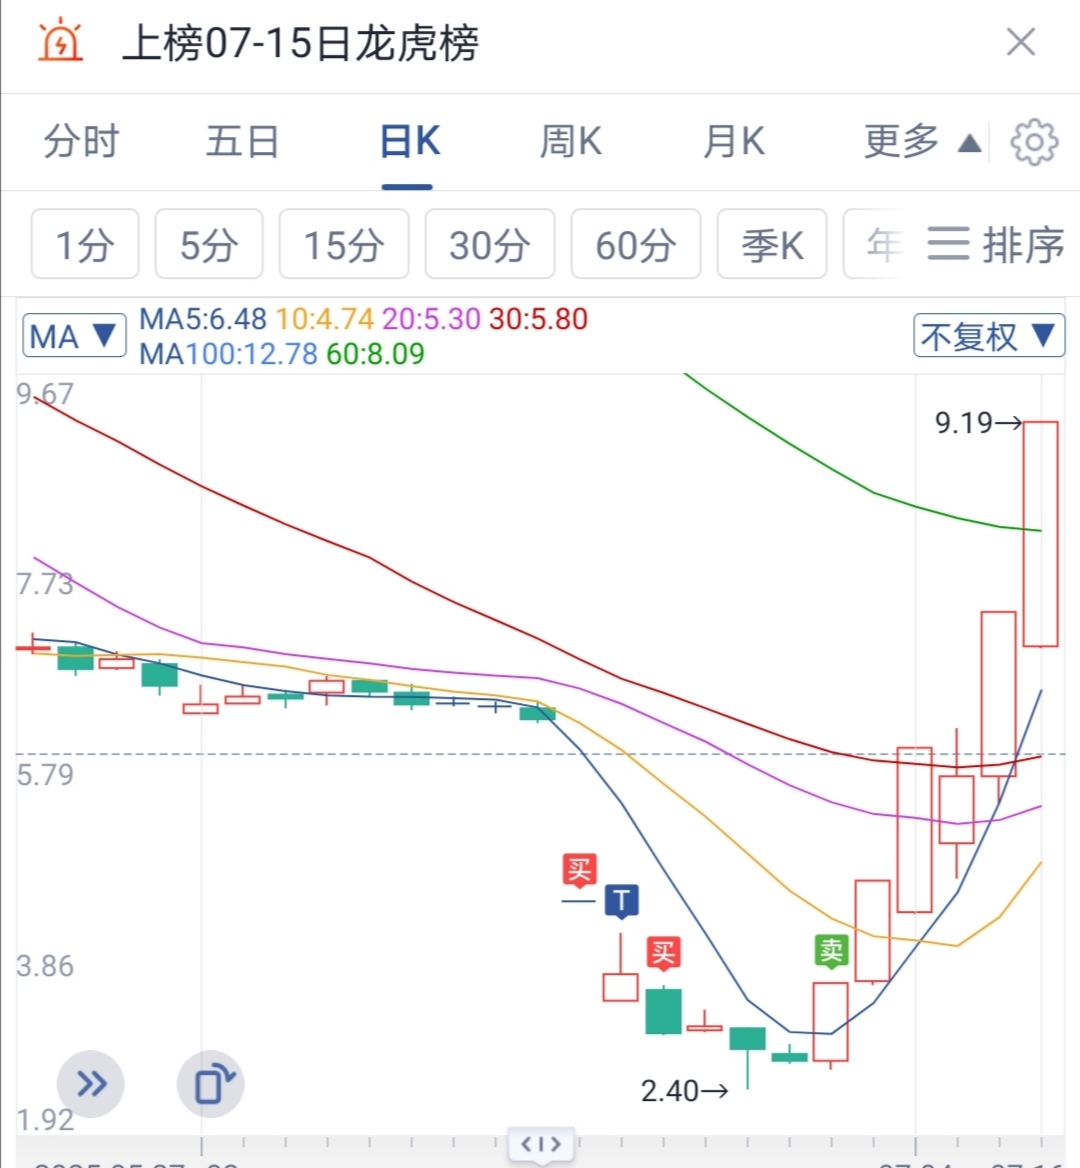Click the green 卖 sell marker
Screen dimensions: 1080x1168
(x=831, y=951)
